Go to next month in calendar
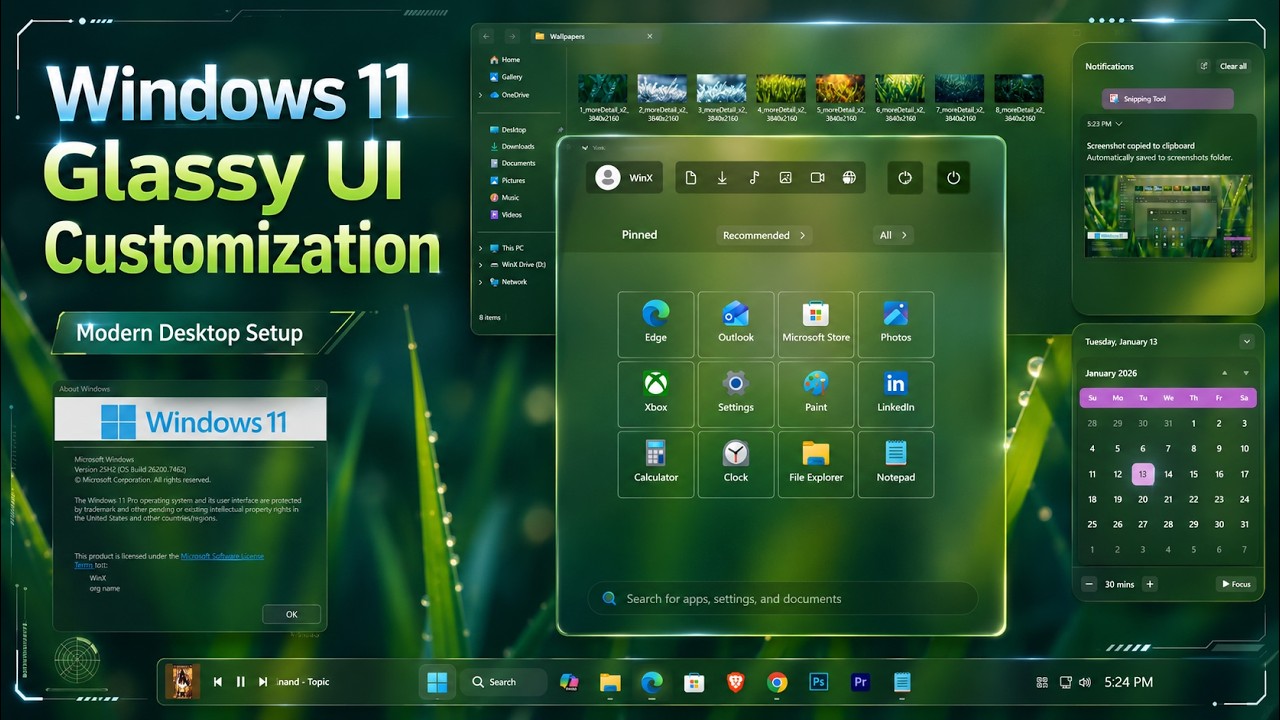Image resolution: width=1280 pixels, height=720 pixels. [1247, 373]
